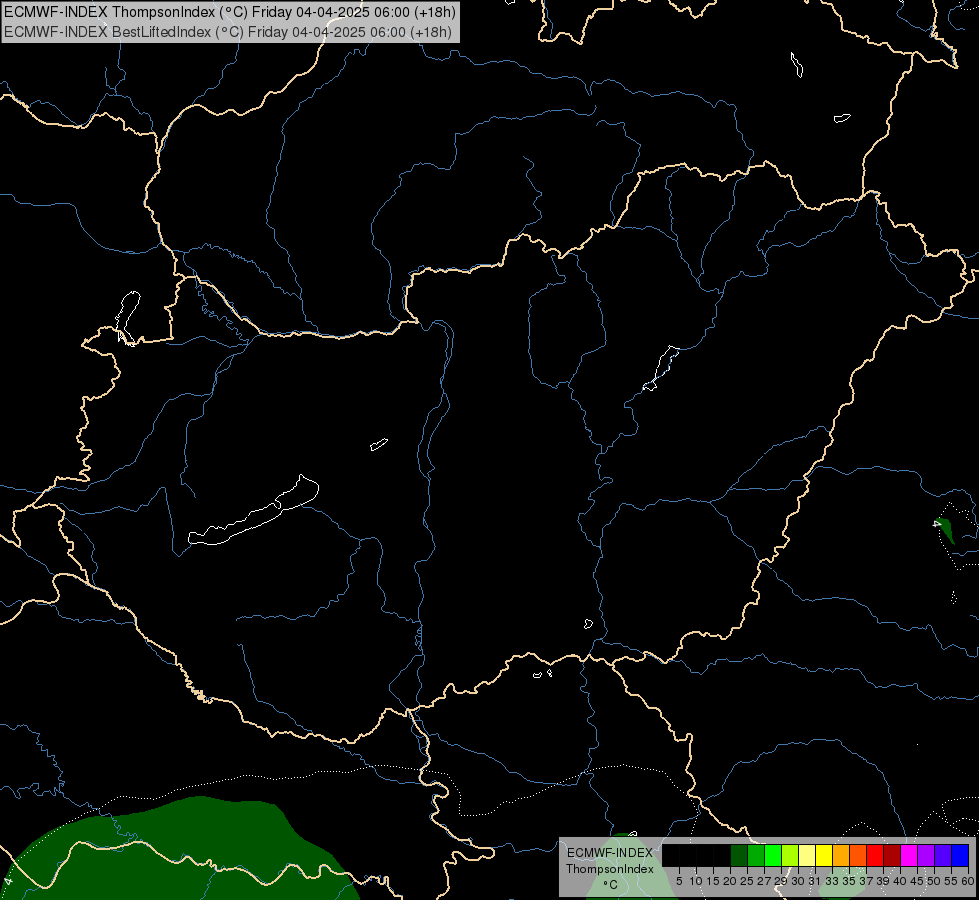The image size is (979, 900).
Task: Click the legend tick value 55
Action: (x=950, y=881)
